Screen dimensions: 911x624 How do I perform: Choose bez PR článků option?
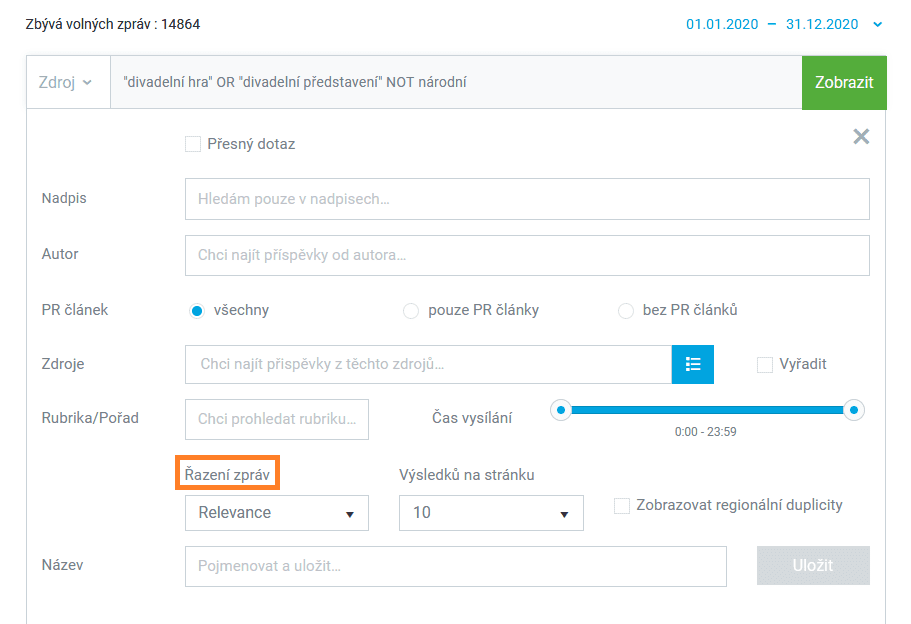pyautogui.click(x=626, y=311)
